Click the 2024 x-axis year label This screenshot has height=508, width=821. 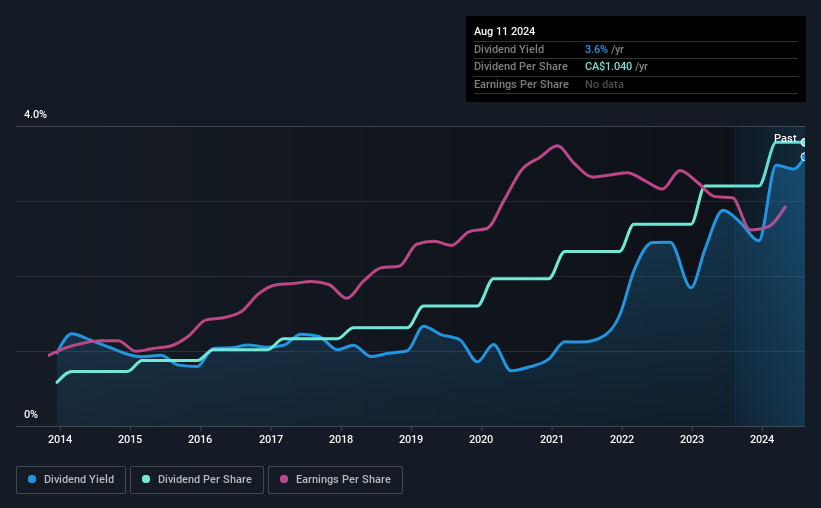point(762,439)
